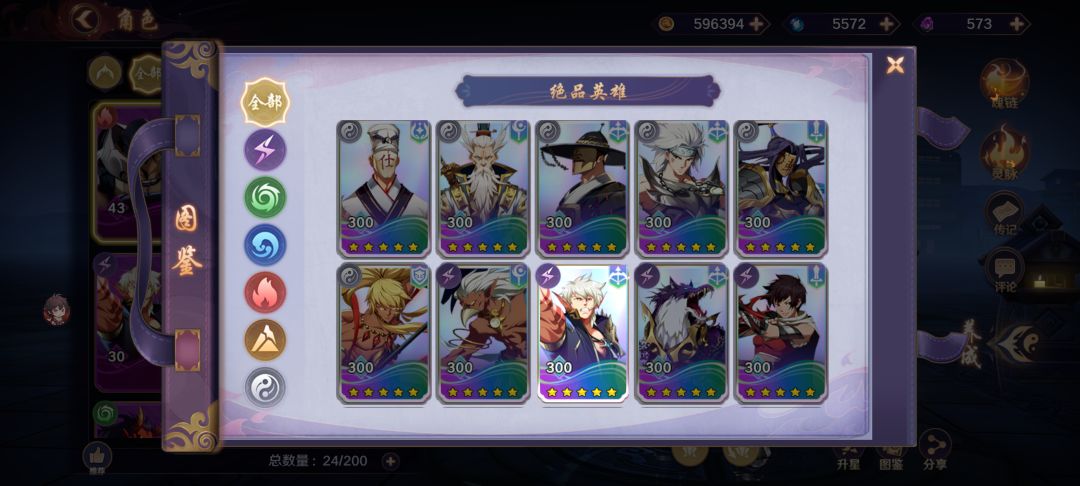Add purple gems using plus beside 573
The image size is (1080, 486).
[x=1017, y=24]
